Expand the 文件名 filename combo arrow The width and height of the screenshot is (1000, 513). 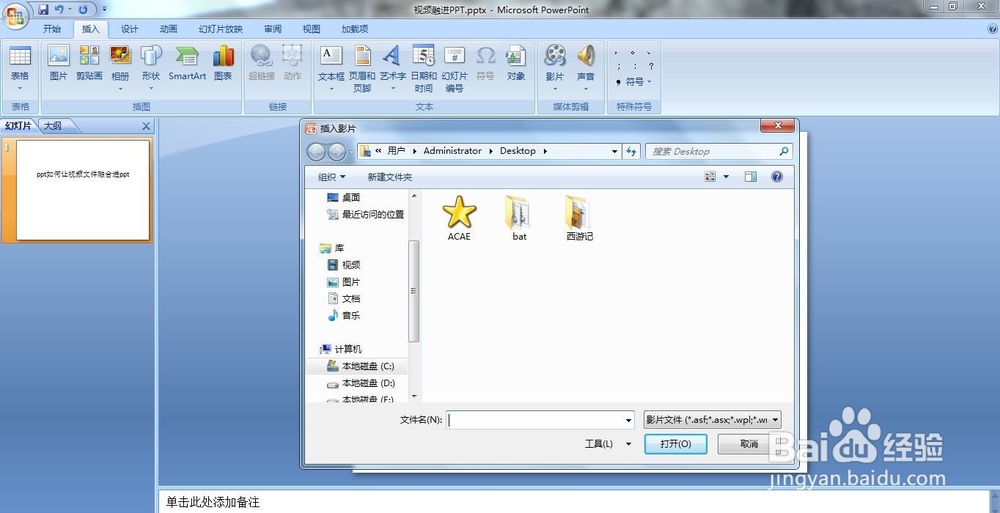[628, 420]
